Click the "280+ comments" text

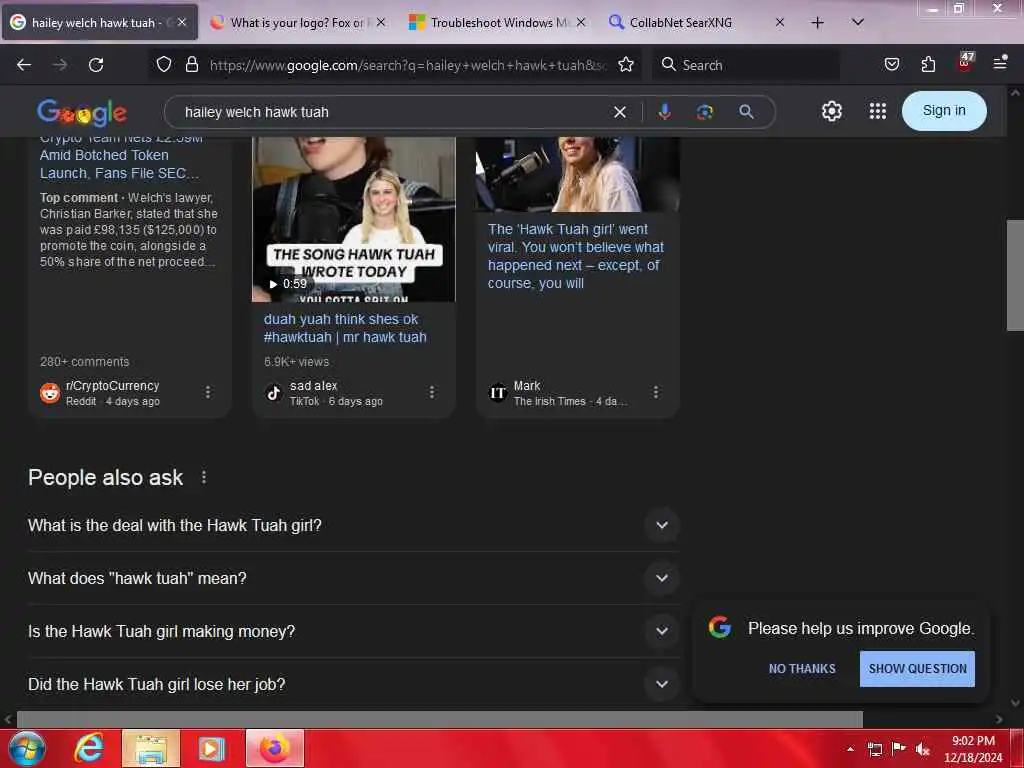click(84, 362)
